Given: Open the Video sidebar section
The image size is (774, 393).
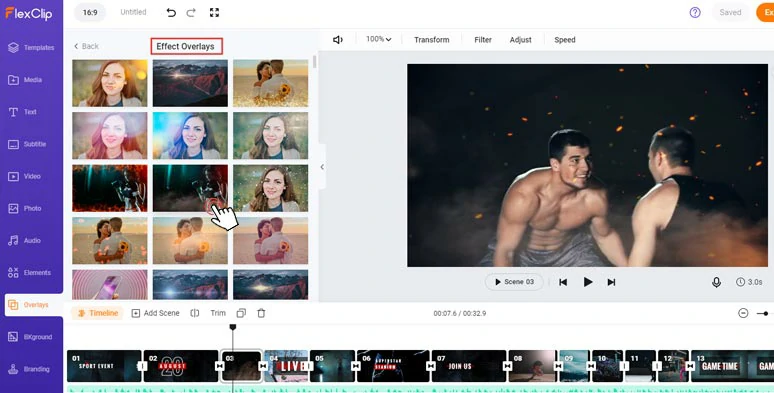Looking at the screenshot, I should tap(25, 176).
